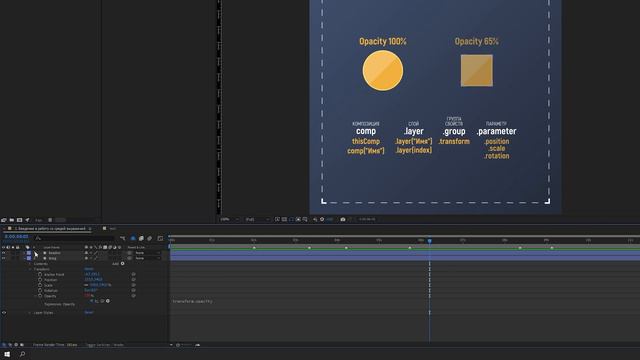Click the pick whip of Круг layer

pyautogui.click(x=129, y=258)
